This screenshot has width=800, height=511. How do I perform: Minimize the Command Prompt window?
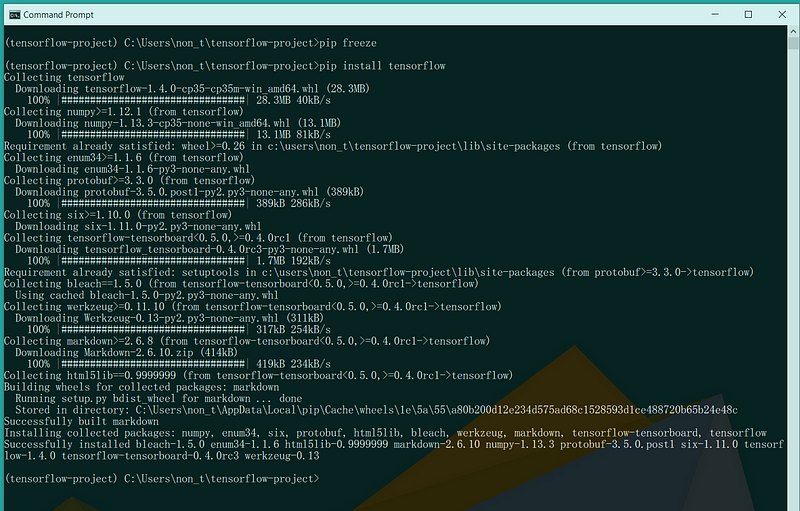click(705, 14)
